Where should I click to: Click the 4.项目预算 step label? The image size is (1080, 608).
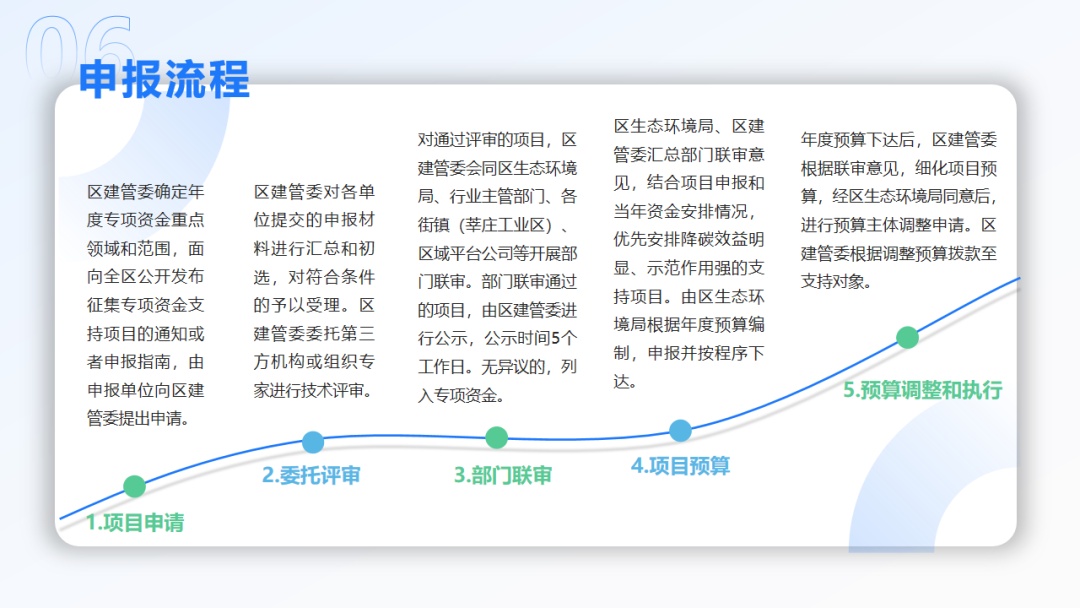click(680, 466)
